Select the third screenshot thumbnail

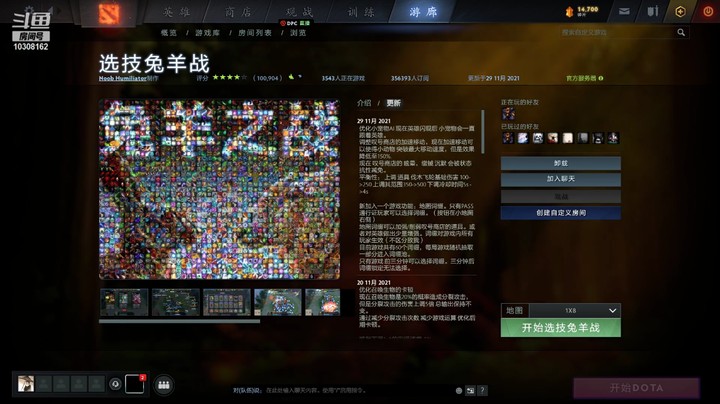[227, 302]
